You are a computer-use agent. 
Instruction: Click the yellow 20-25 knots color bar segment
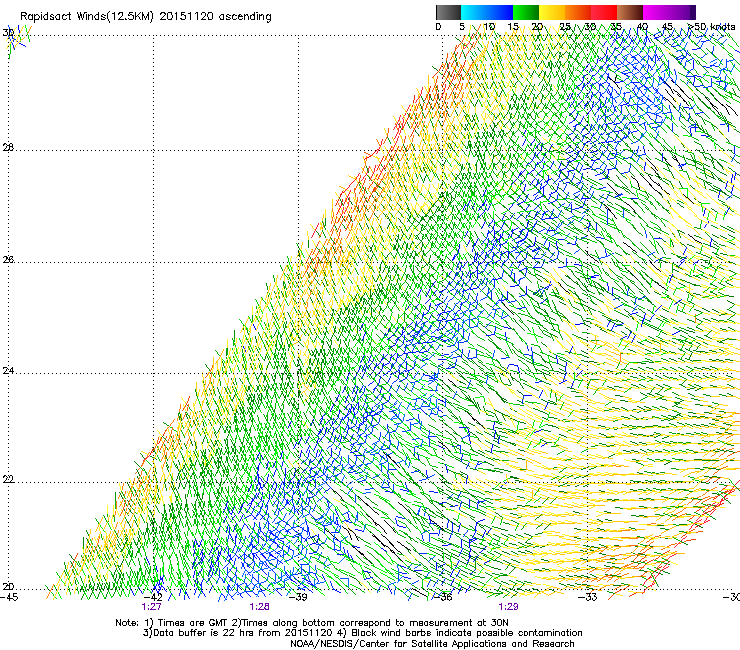pyautogui.click(x=552, y=12)
